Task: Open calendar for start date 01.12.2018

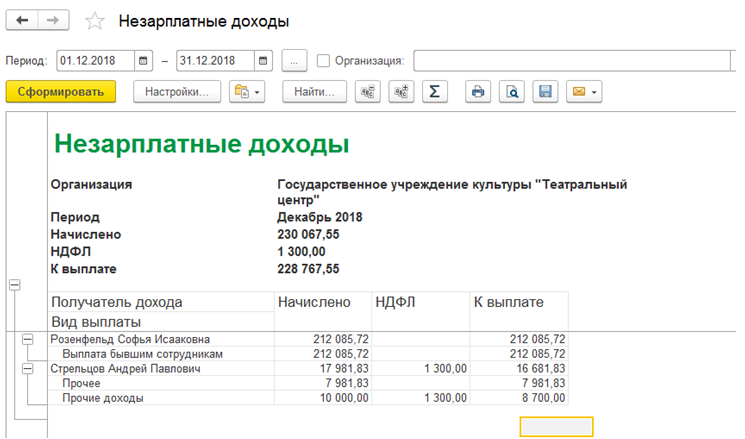Action: 143,61
